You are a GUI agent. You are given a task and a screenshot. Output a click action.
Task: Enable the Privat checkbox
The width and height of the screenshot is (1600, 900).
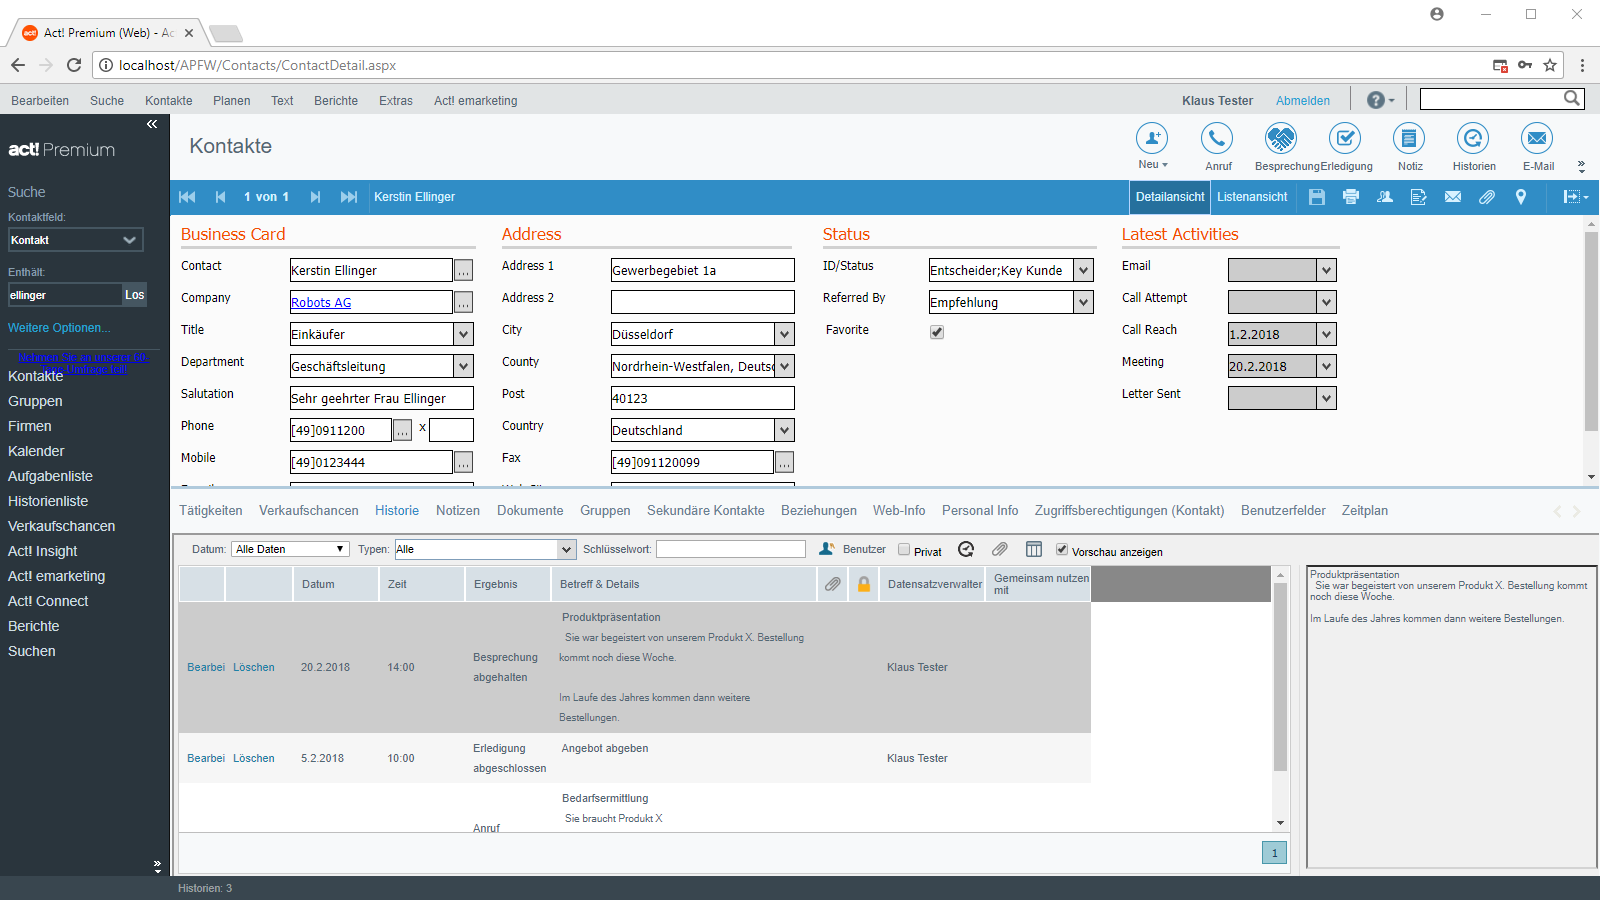(x=904, y=549)
